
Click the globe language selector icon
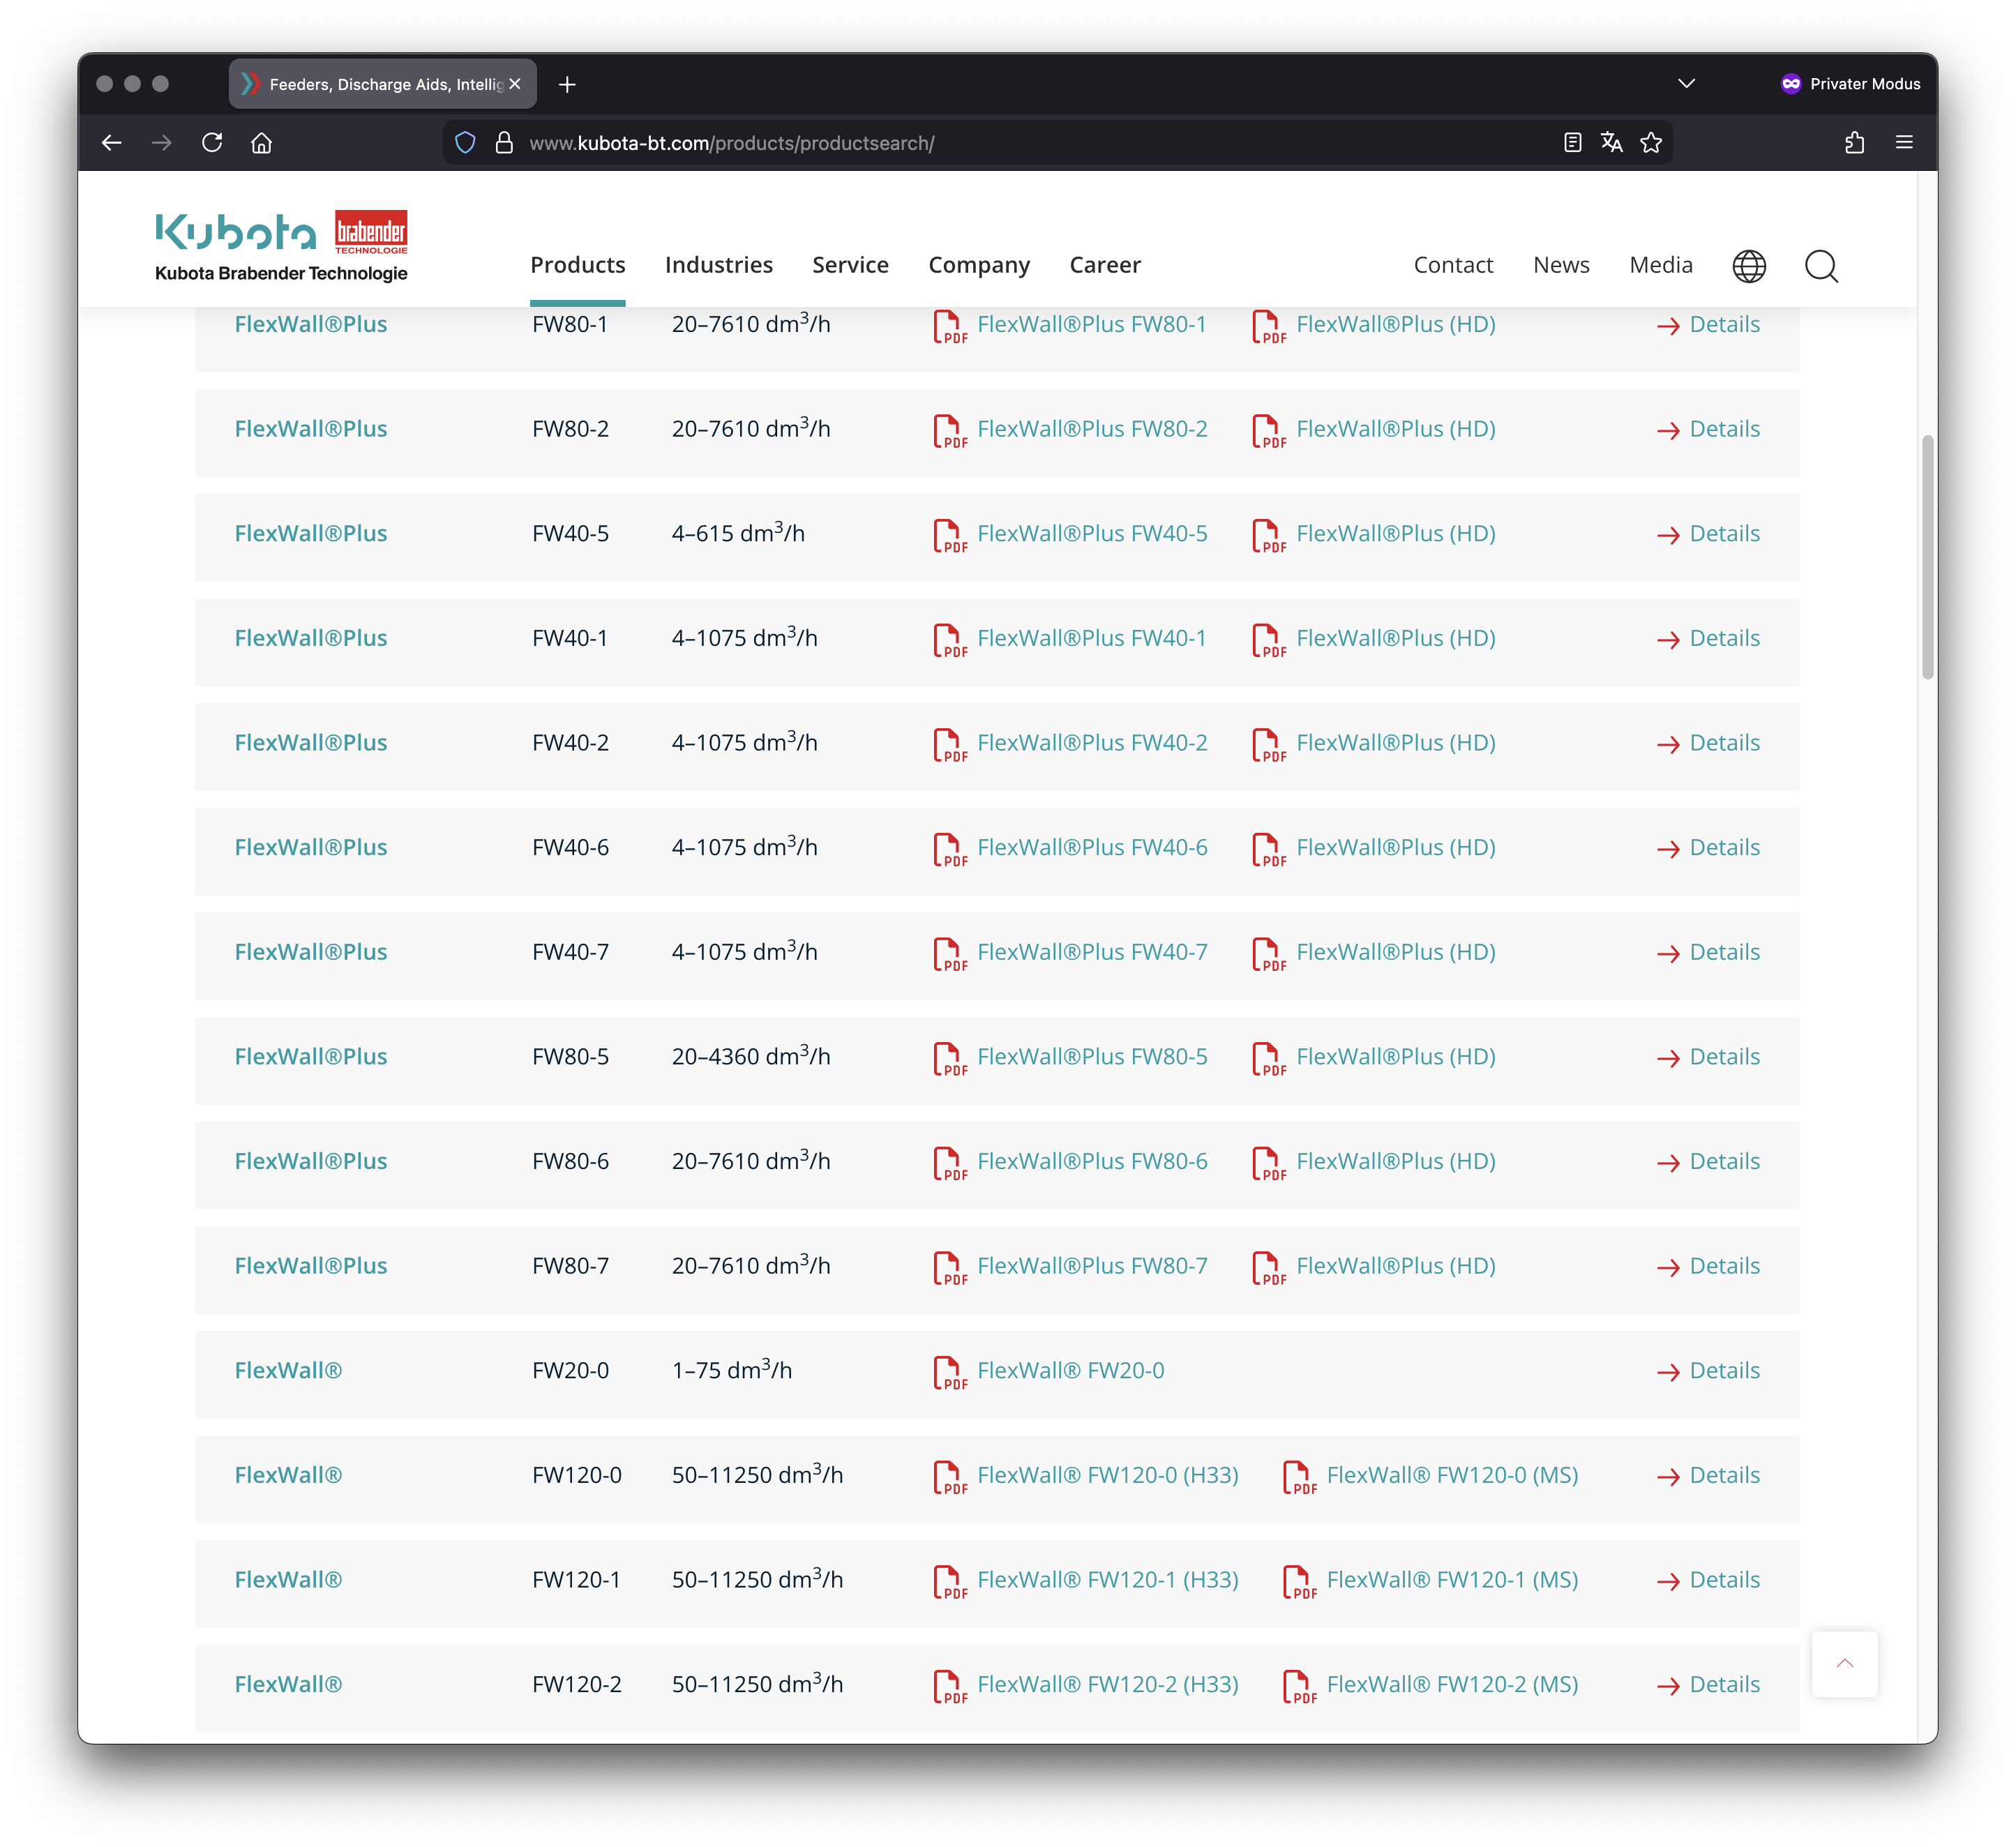click(1748, 266)
